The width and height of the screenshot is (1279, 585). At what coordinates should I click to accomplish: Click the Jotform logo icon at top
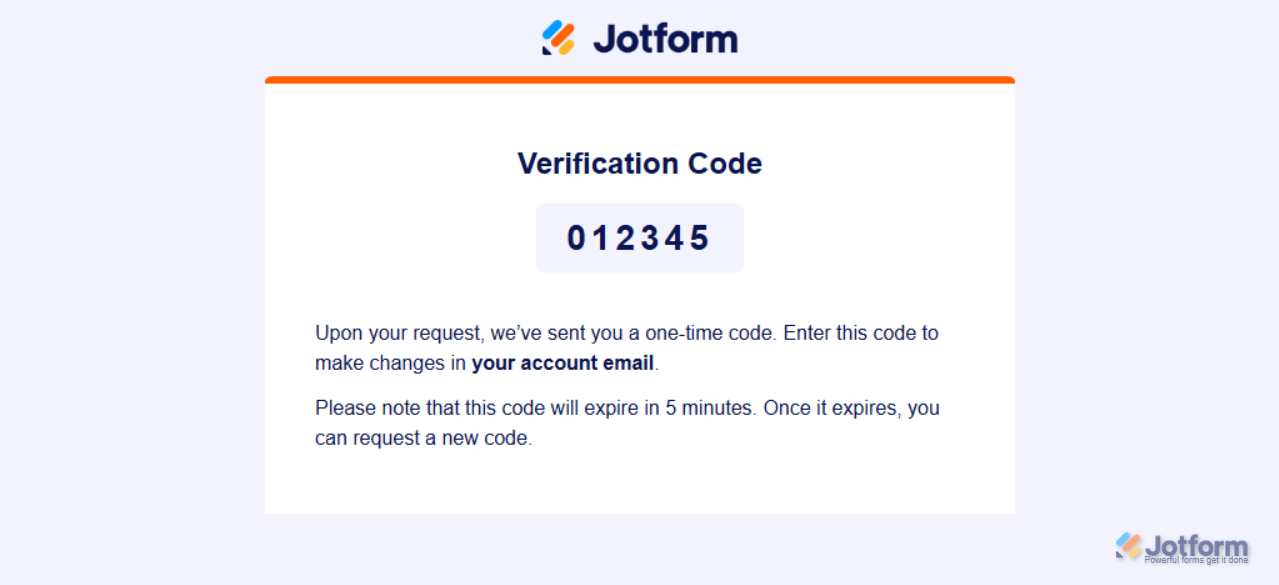click(558, 38)
